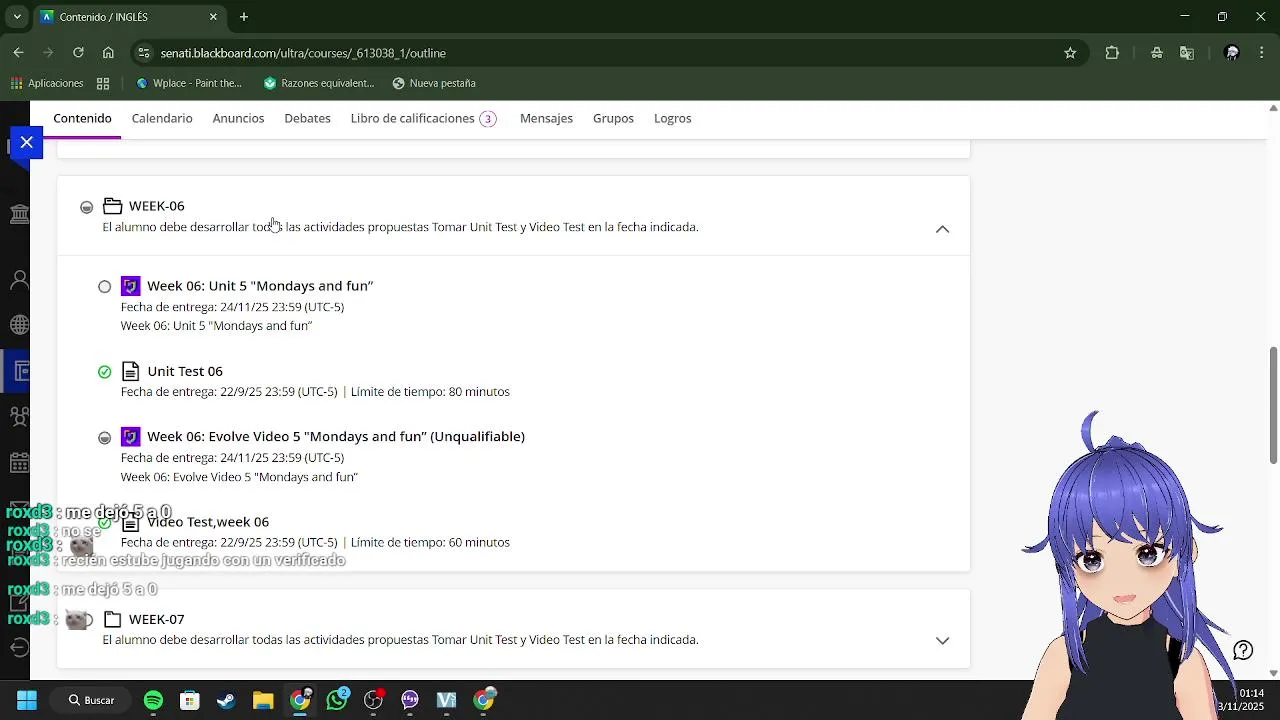This screenshot has width=1280, height=720.
Task: Open the WEEK-06 folder title
Action: pyautogui.click(x=156, y=206)
